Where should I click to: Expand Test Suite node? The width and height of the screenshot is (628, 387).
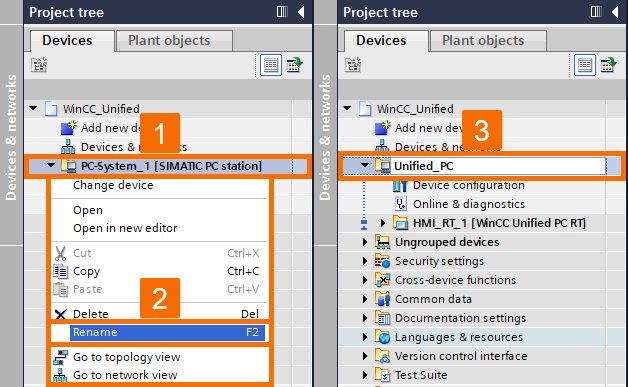365,375
